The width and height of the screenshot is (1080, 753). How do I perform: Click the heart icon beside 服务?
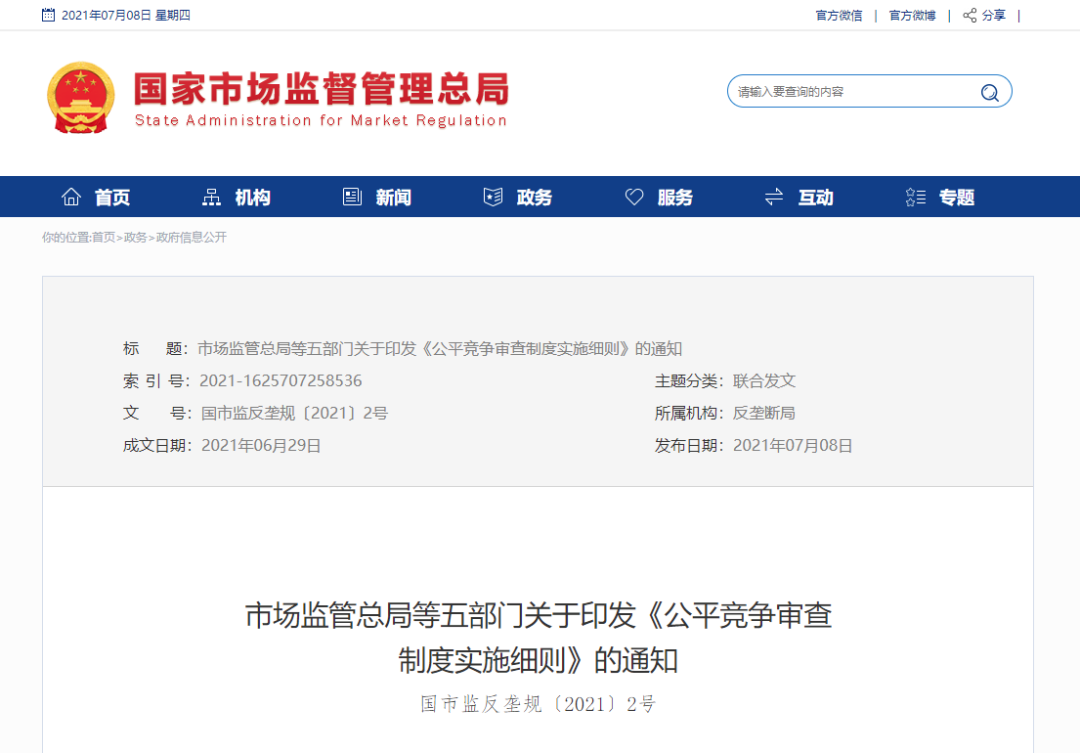[634, 197]
